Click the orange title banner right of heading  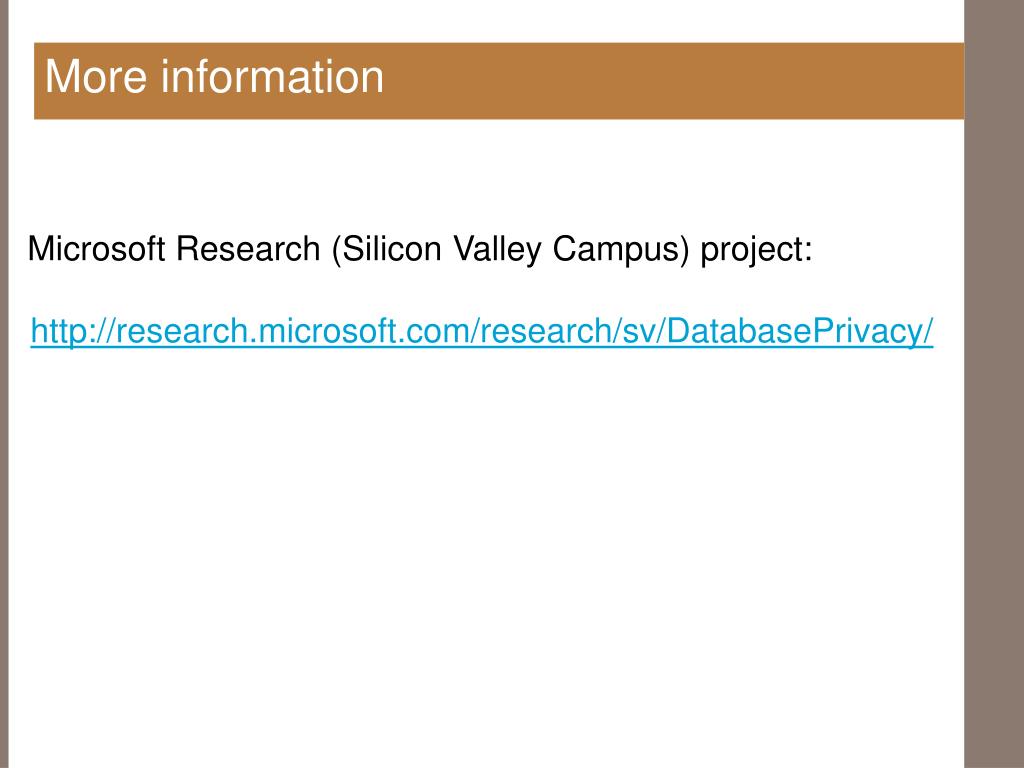tap(673, 80)
